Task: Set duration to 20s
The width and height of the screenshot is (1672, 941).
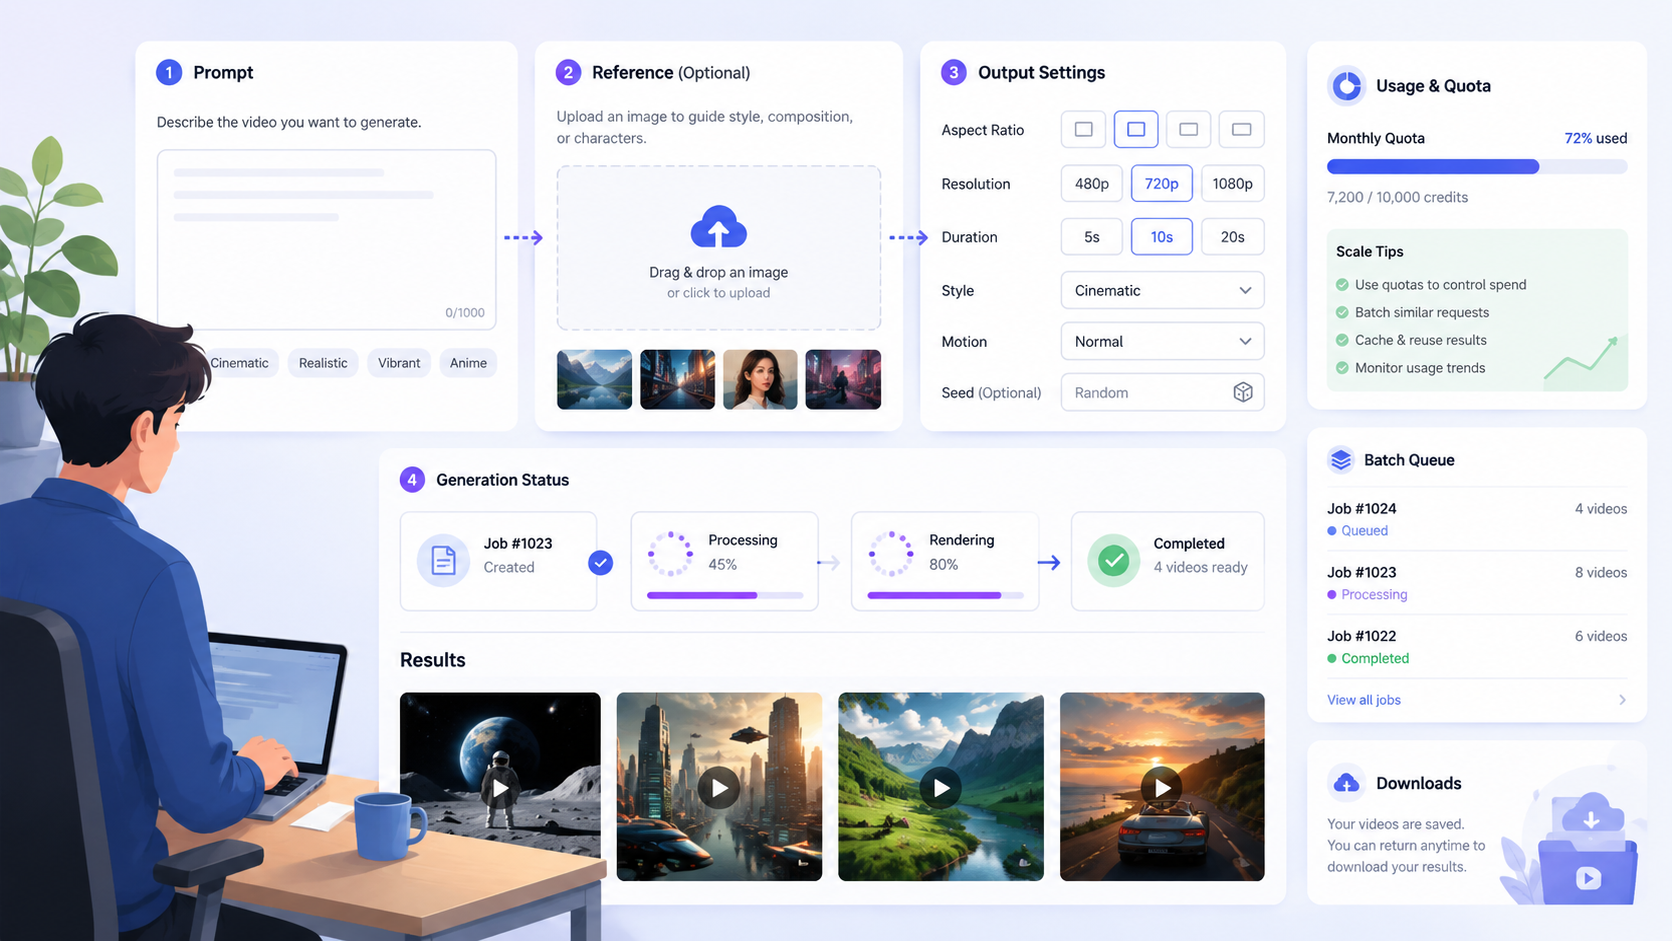Action: point(1232,237)
